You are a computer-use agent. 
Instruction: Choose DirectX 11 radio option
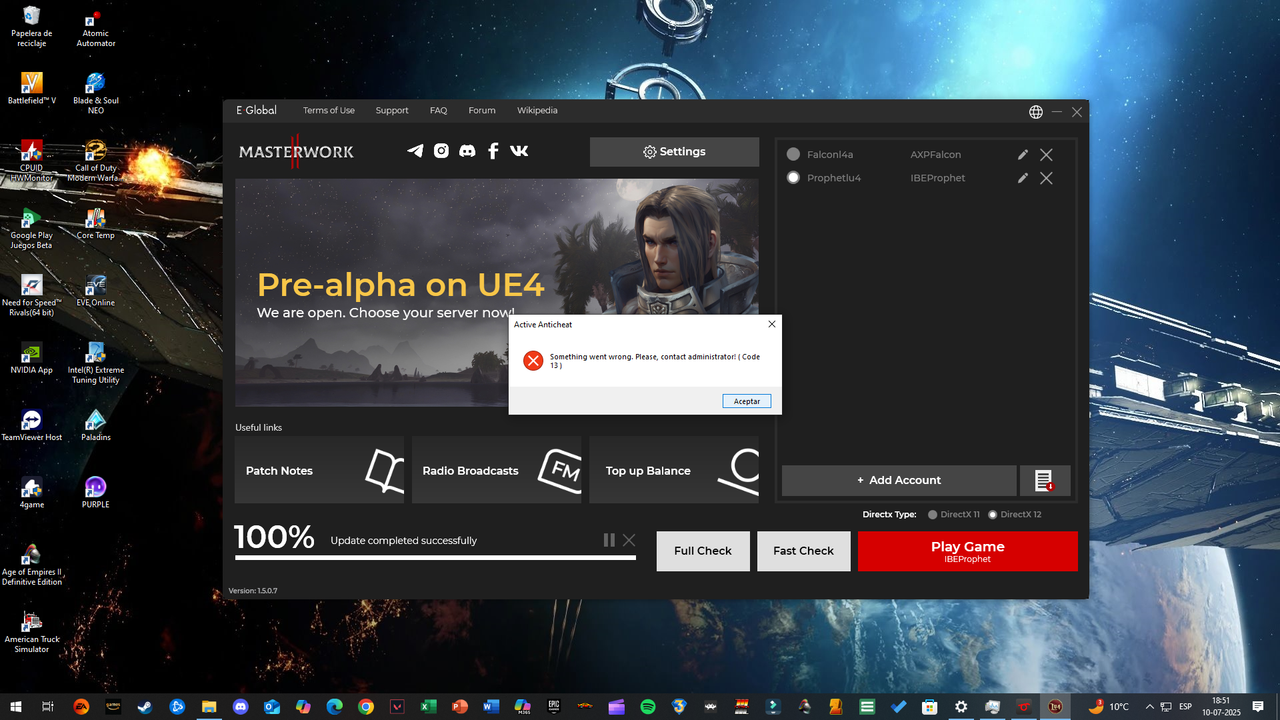coord(933,515)
